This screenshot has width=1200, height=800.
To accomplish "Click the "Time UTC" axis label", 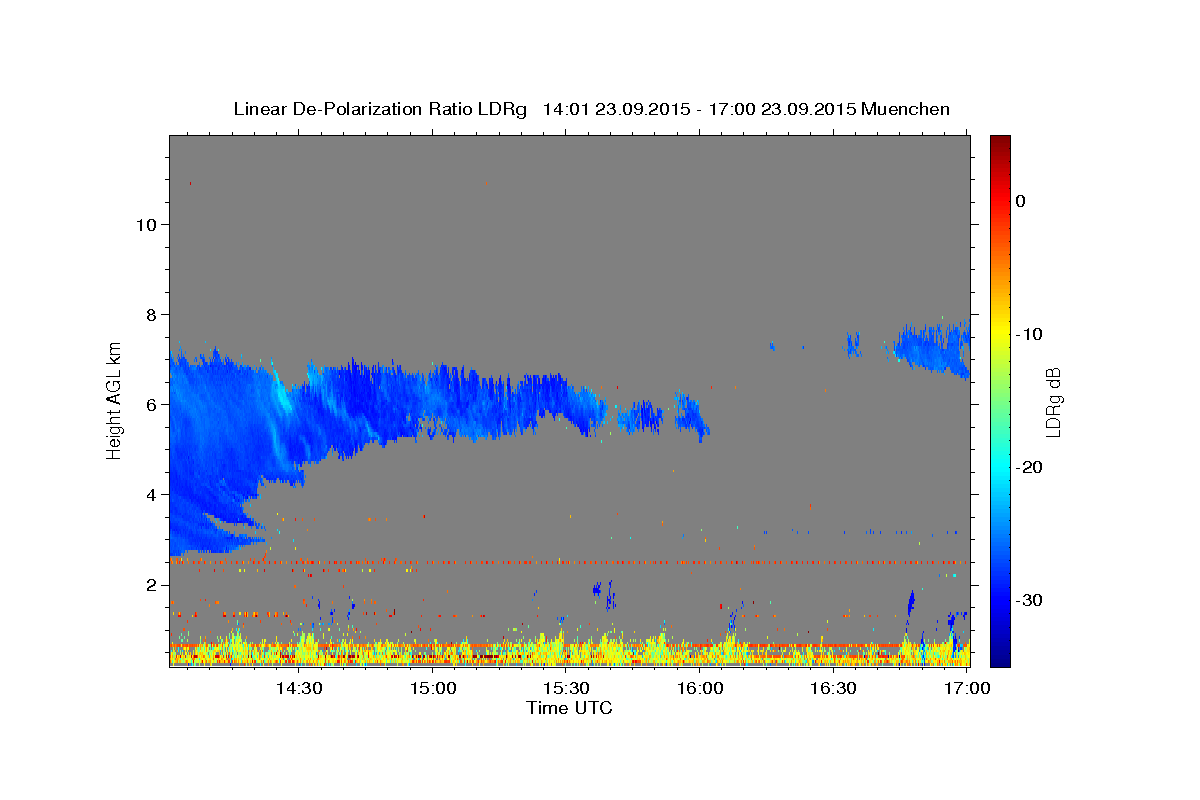I will point(569,708).
